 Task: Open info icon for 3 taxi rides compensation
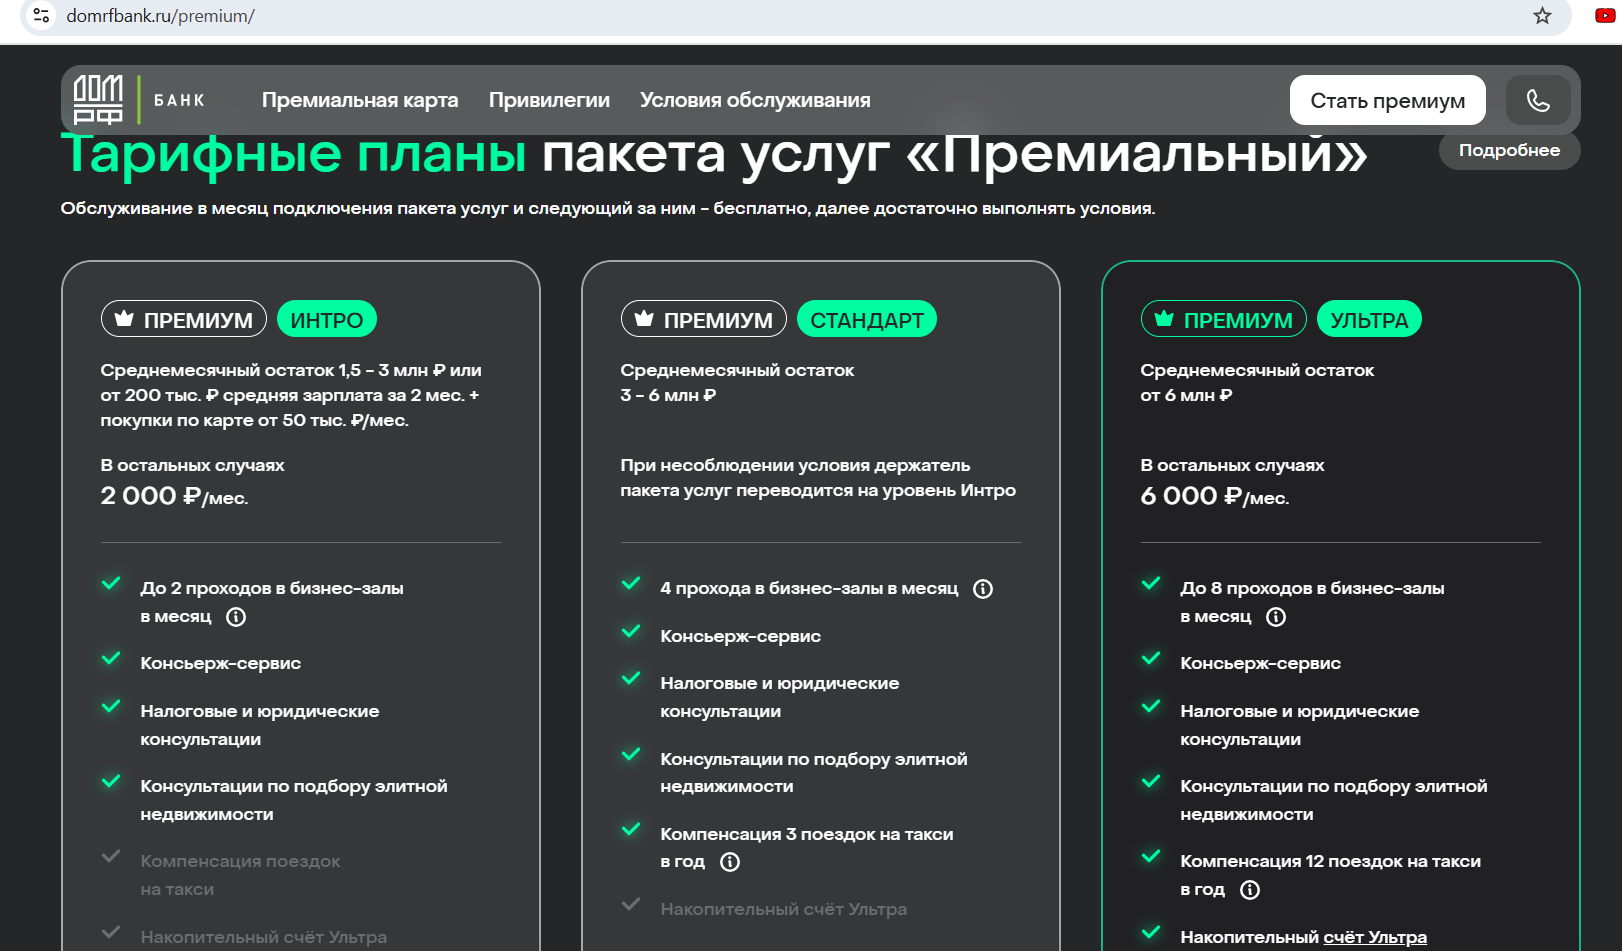pyautogui.click(x=730, y=862)
